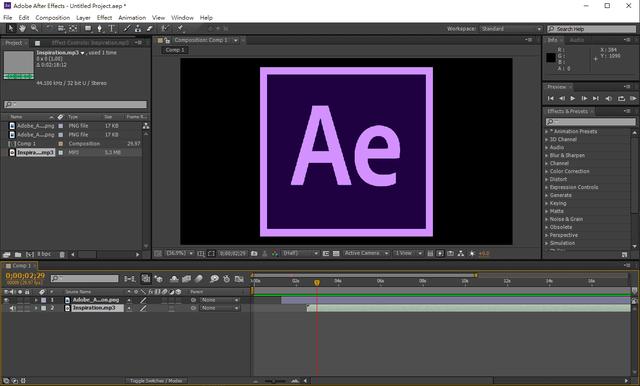The image size is (640, 386).
Task: Select the Hand tool
Action: (x=22, y=28)
